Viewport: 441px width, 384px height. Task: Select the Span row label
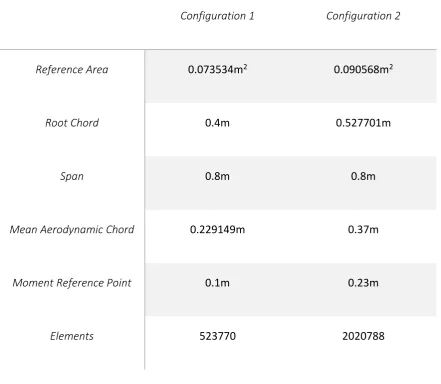click(72, 176)
